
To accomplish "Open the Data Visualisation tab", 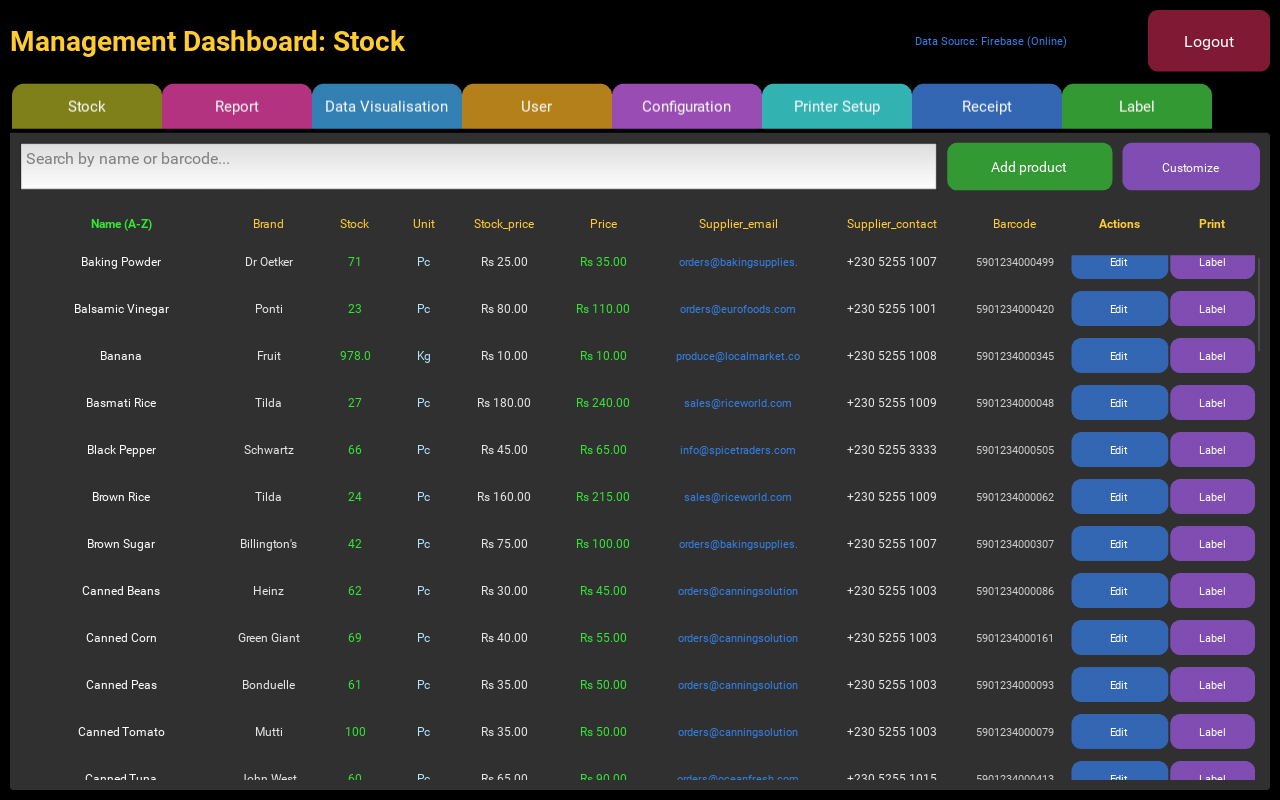I will (387, 106).
